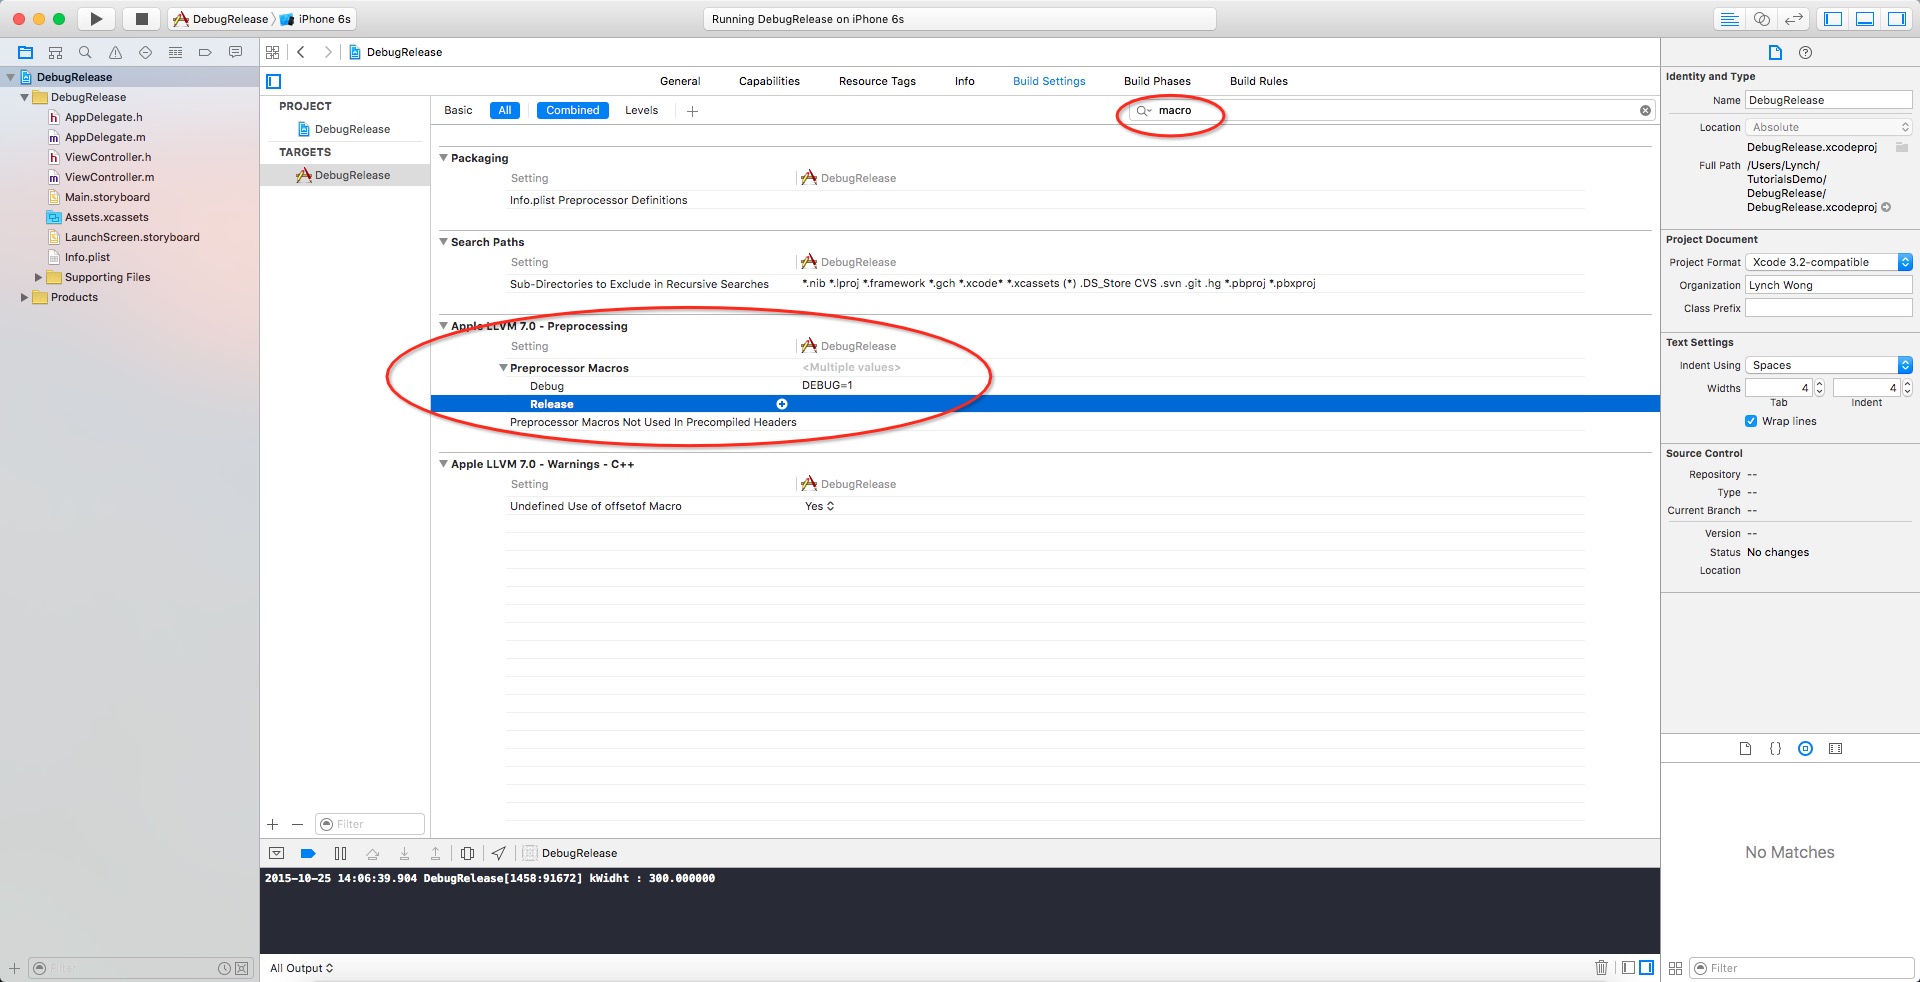This screenshot has height=982, width=1920.
Task: Click the related items grid icon
Action: (x=273, y=52)
